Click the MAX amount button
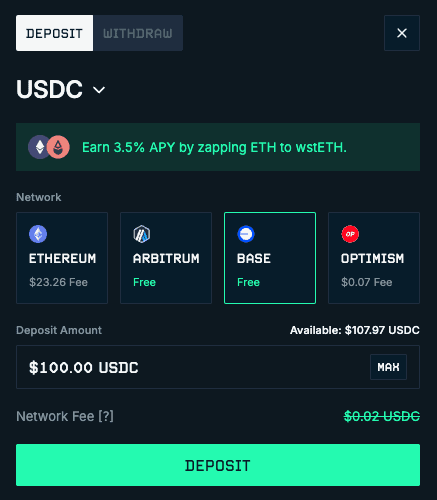437x500 pixels. point(388,367)
